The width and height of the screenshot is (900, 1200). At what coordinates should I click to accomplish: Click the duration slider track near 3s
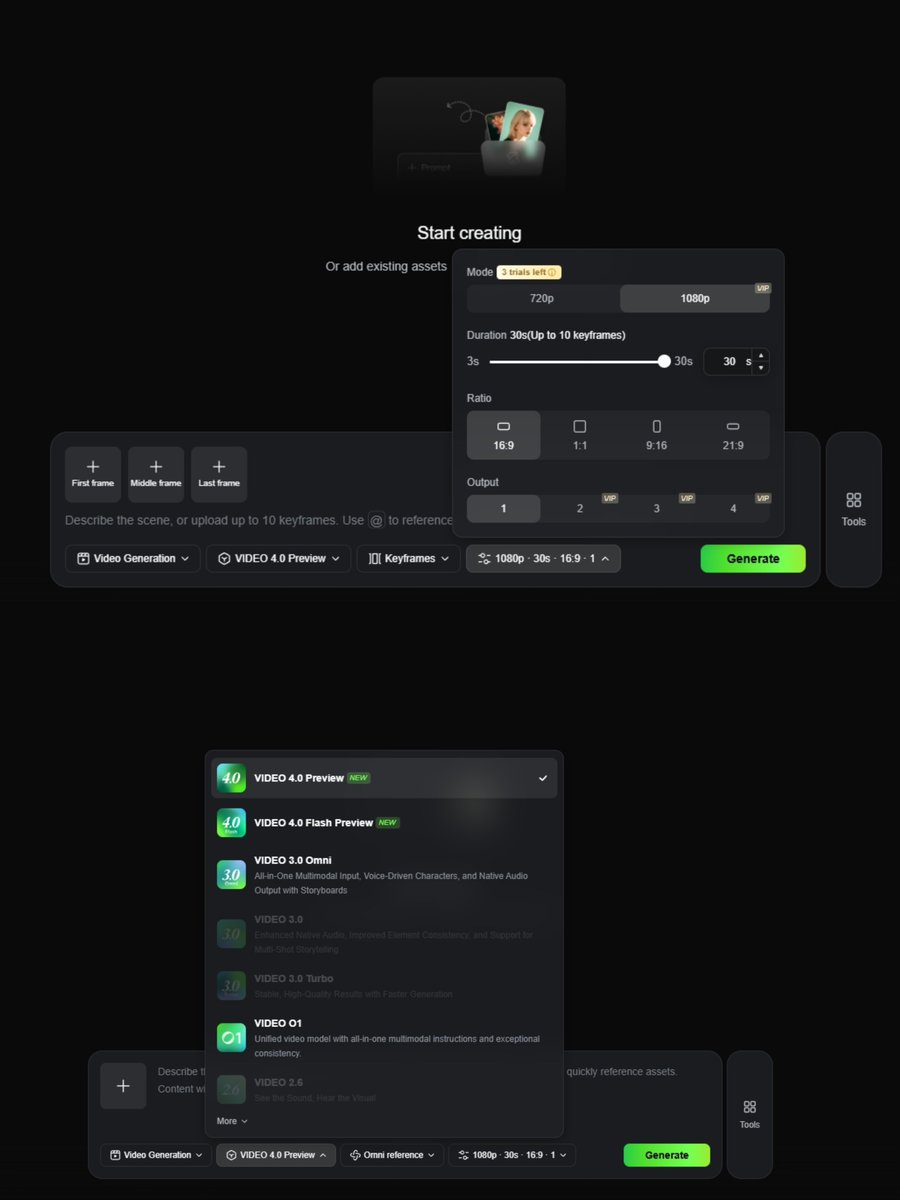coord(495,361)
